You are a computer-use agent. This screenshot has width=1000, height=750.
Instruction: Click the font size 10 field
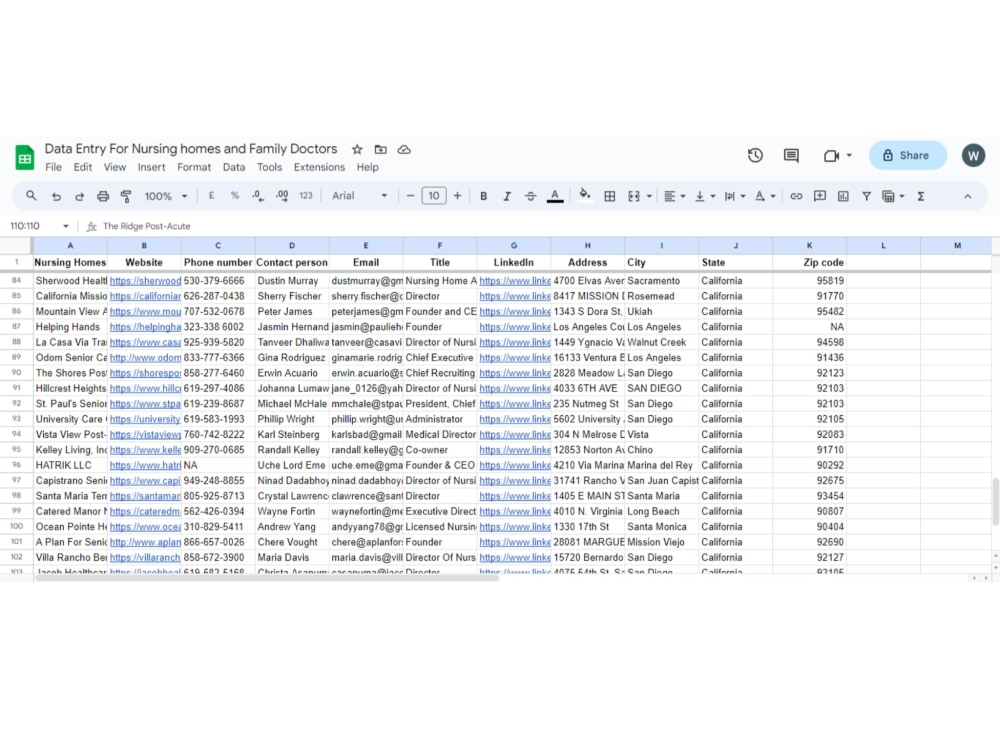click(434, 196)
